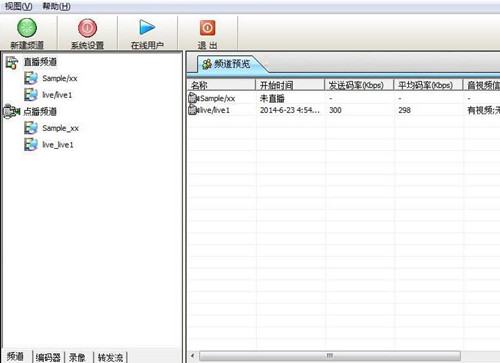Click average bitrate value 298
Screen dimensions: 500x363
[404, 110]
